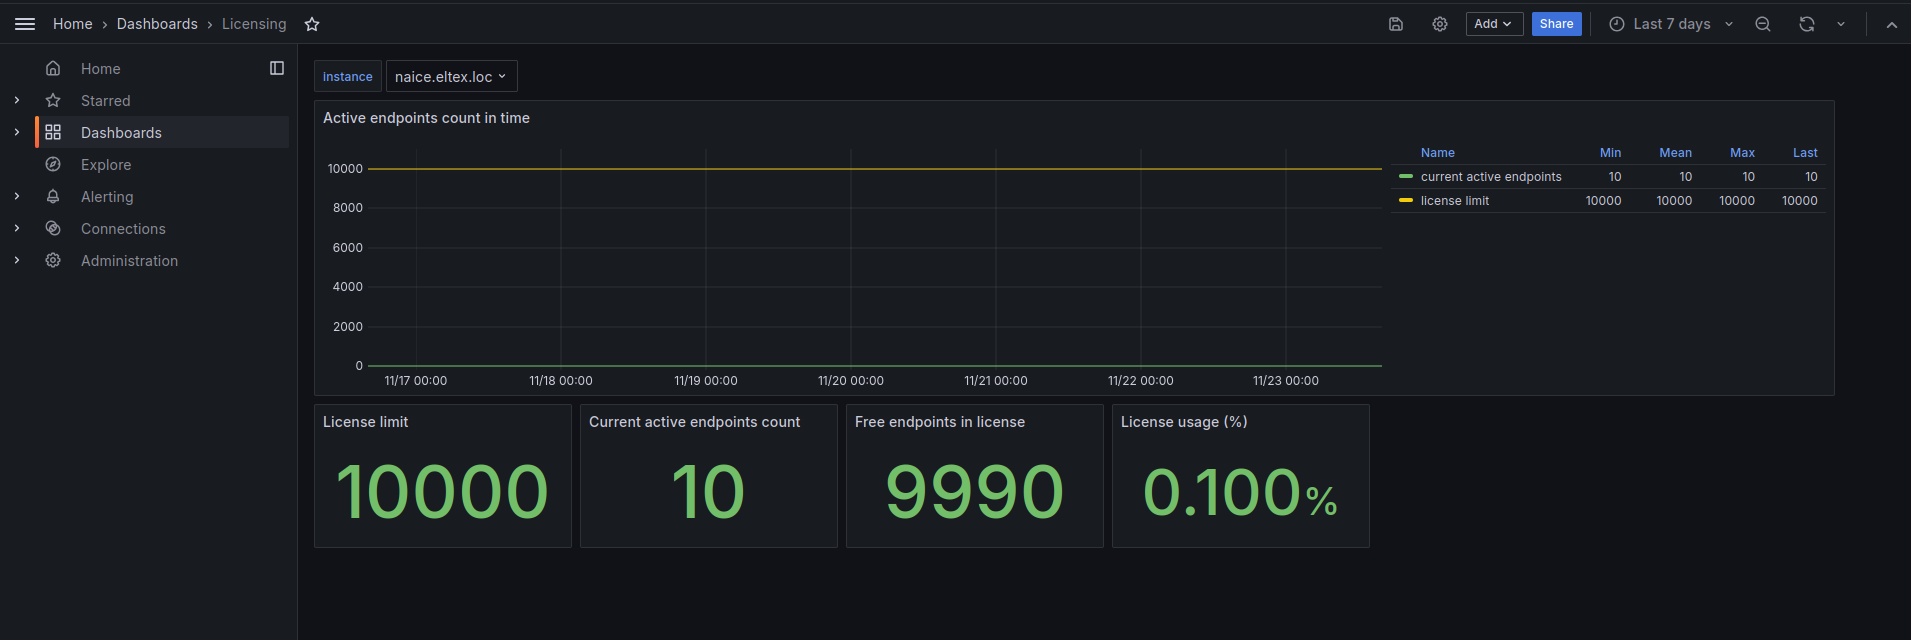
Task: Toggle the hamburger main menu
Action: point(25,24)
